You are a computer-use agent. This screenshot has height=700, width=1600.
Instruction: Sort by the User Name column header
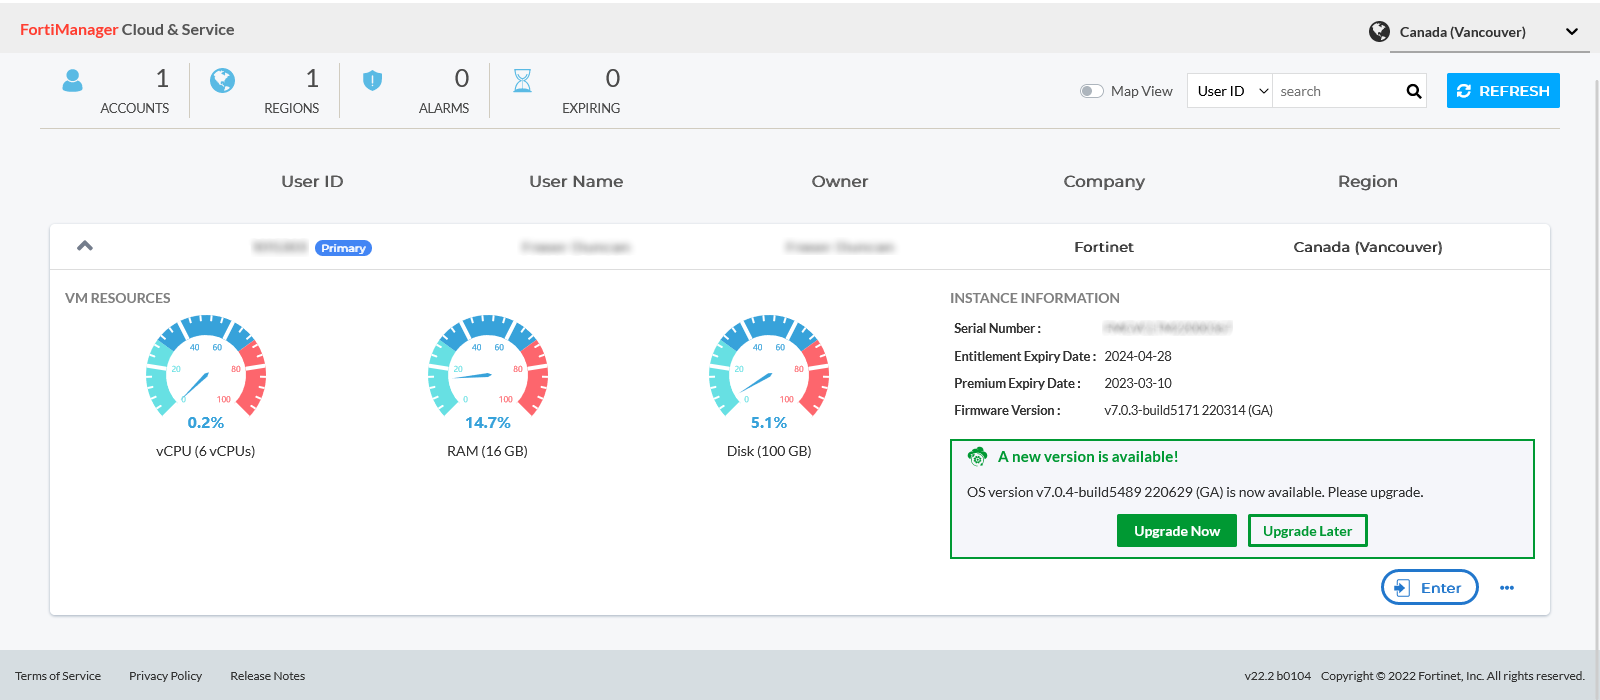[576, 181]
